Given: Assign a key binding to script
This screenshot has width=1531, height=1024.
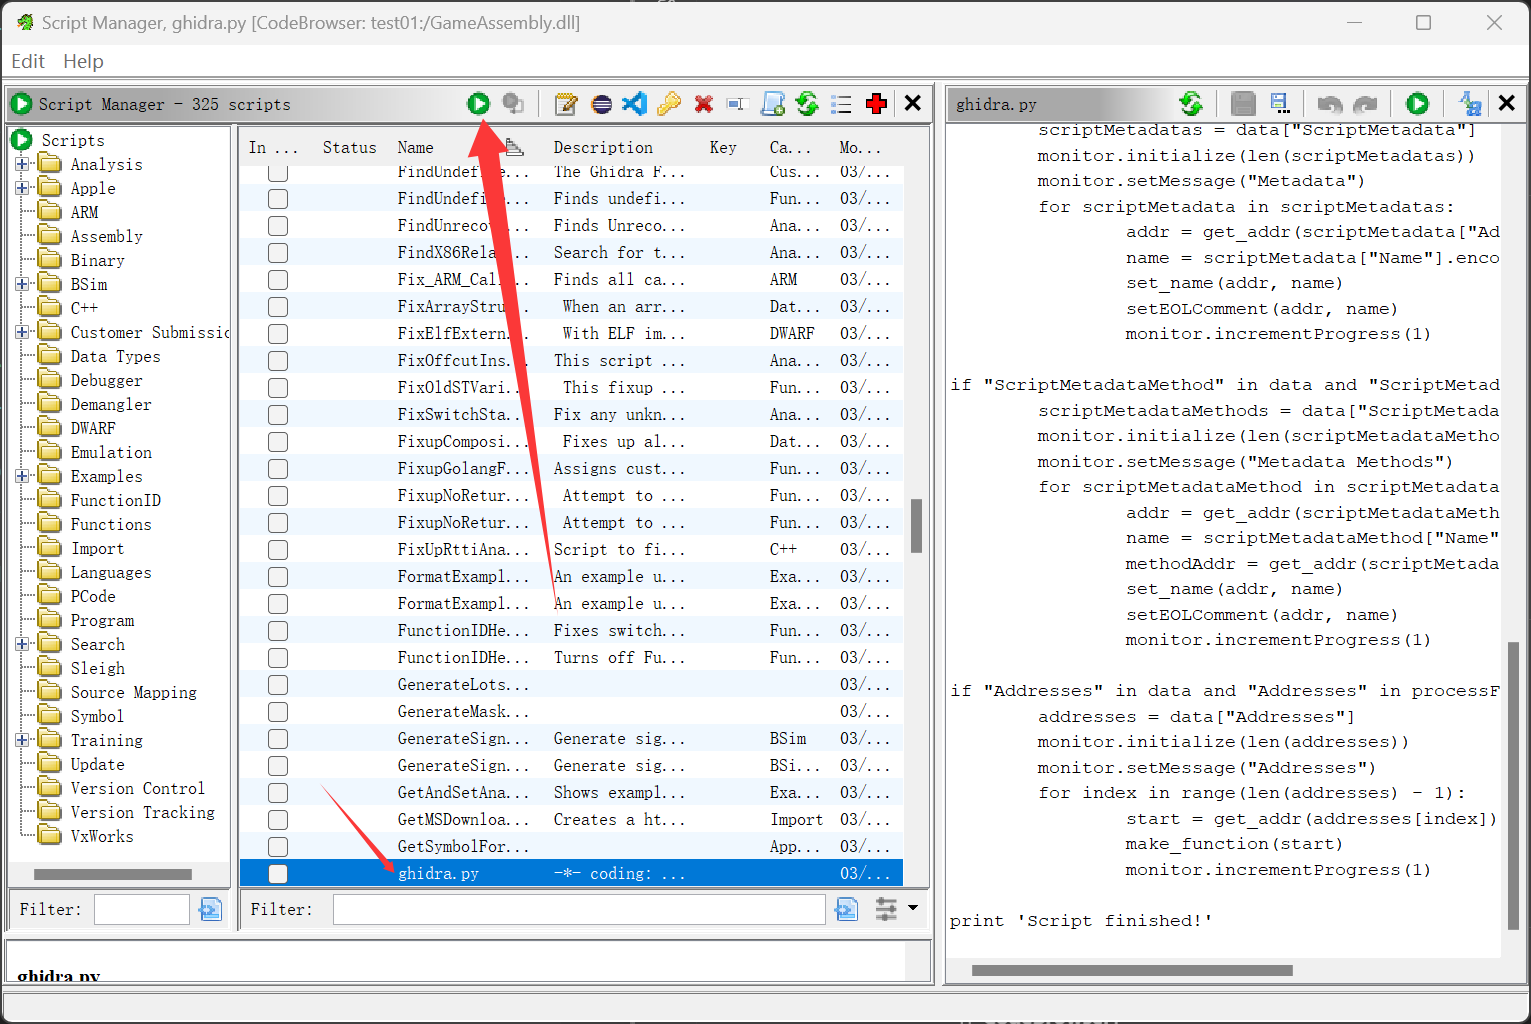Looking at the screenshot, I should (669, 103).
